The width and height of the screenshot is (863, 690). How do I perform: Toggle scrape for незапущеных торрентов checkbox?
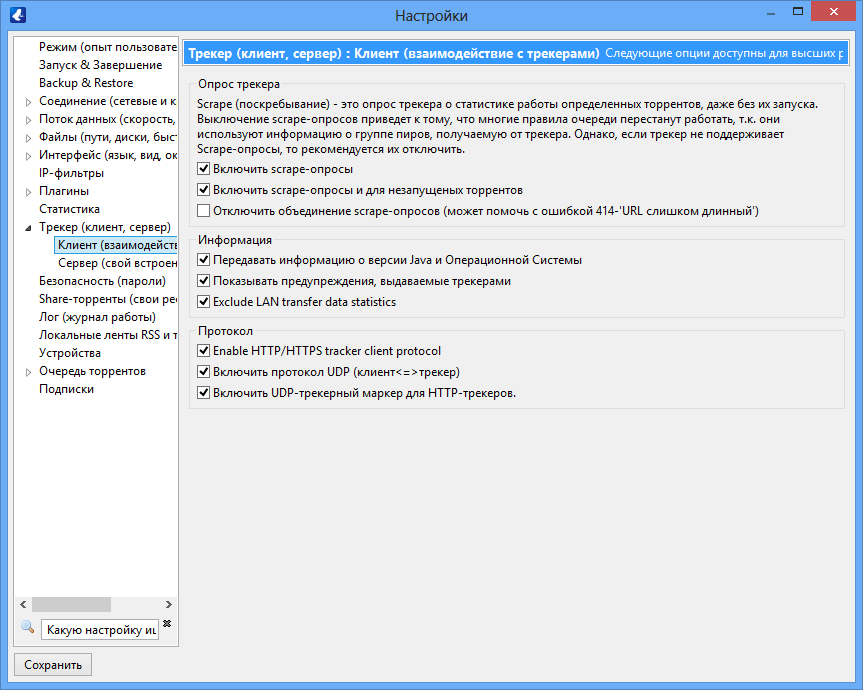coord(204,189)
